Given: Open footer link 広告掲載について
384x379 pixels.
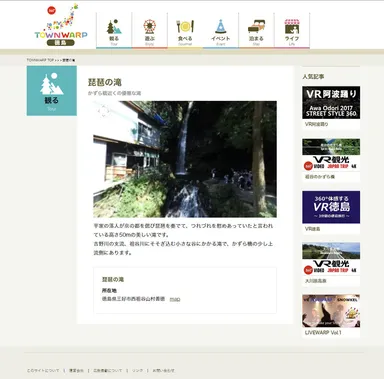Looking at the screenshot, I should click(107, 370).
